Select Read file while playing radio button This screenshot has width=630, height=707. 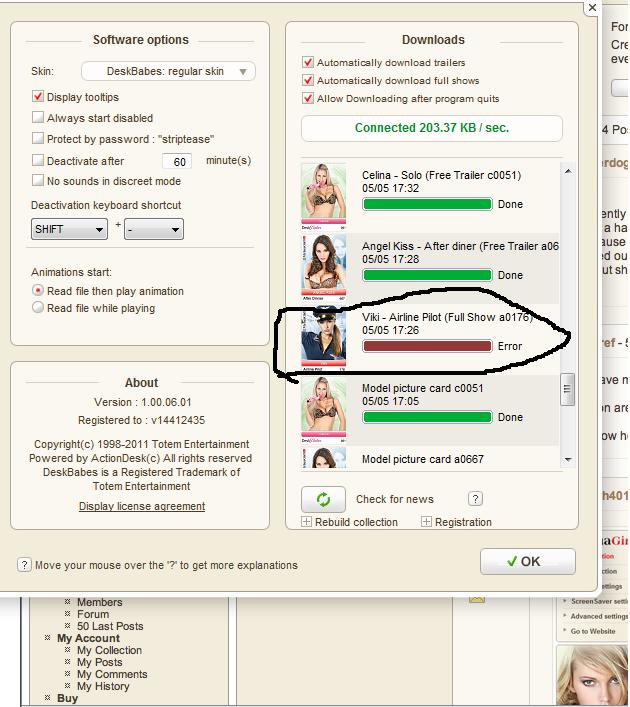(x=38, y=308)
